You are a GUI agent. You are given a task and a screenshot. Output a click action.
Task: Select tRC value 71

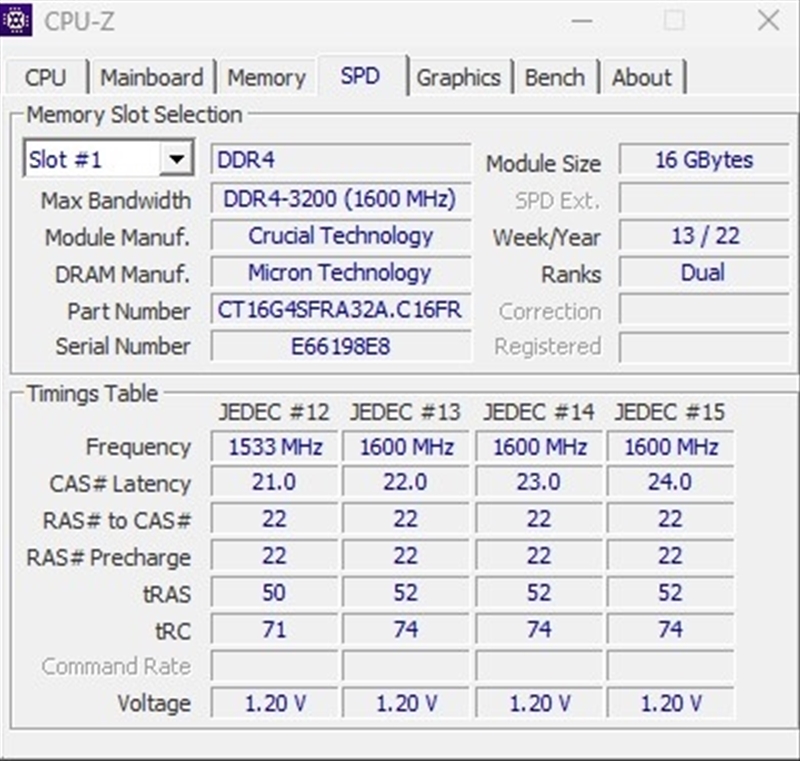click(x=274, y=629)
